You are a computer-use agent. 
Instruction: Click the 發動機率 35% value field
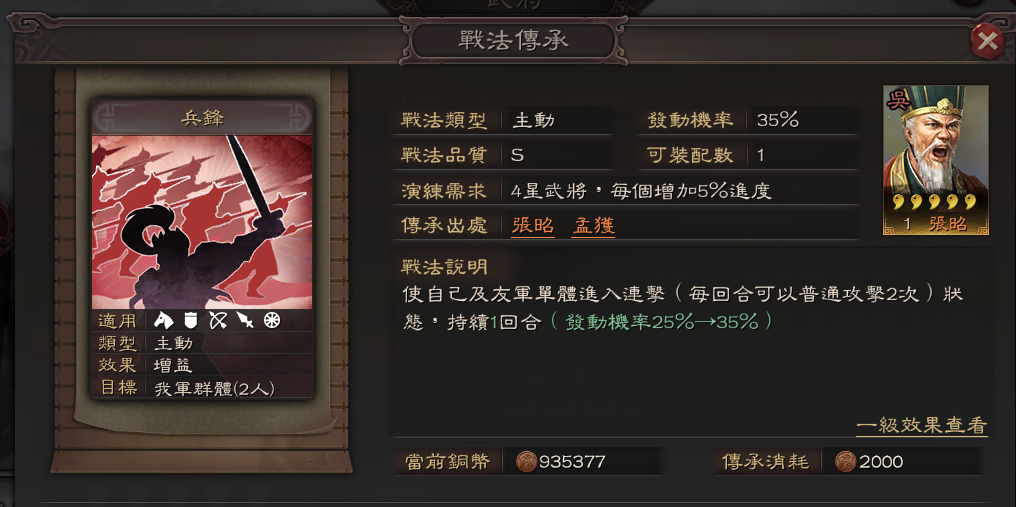pyautogui.click(x=802, y=120)
